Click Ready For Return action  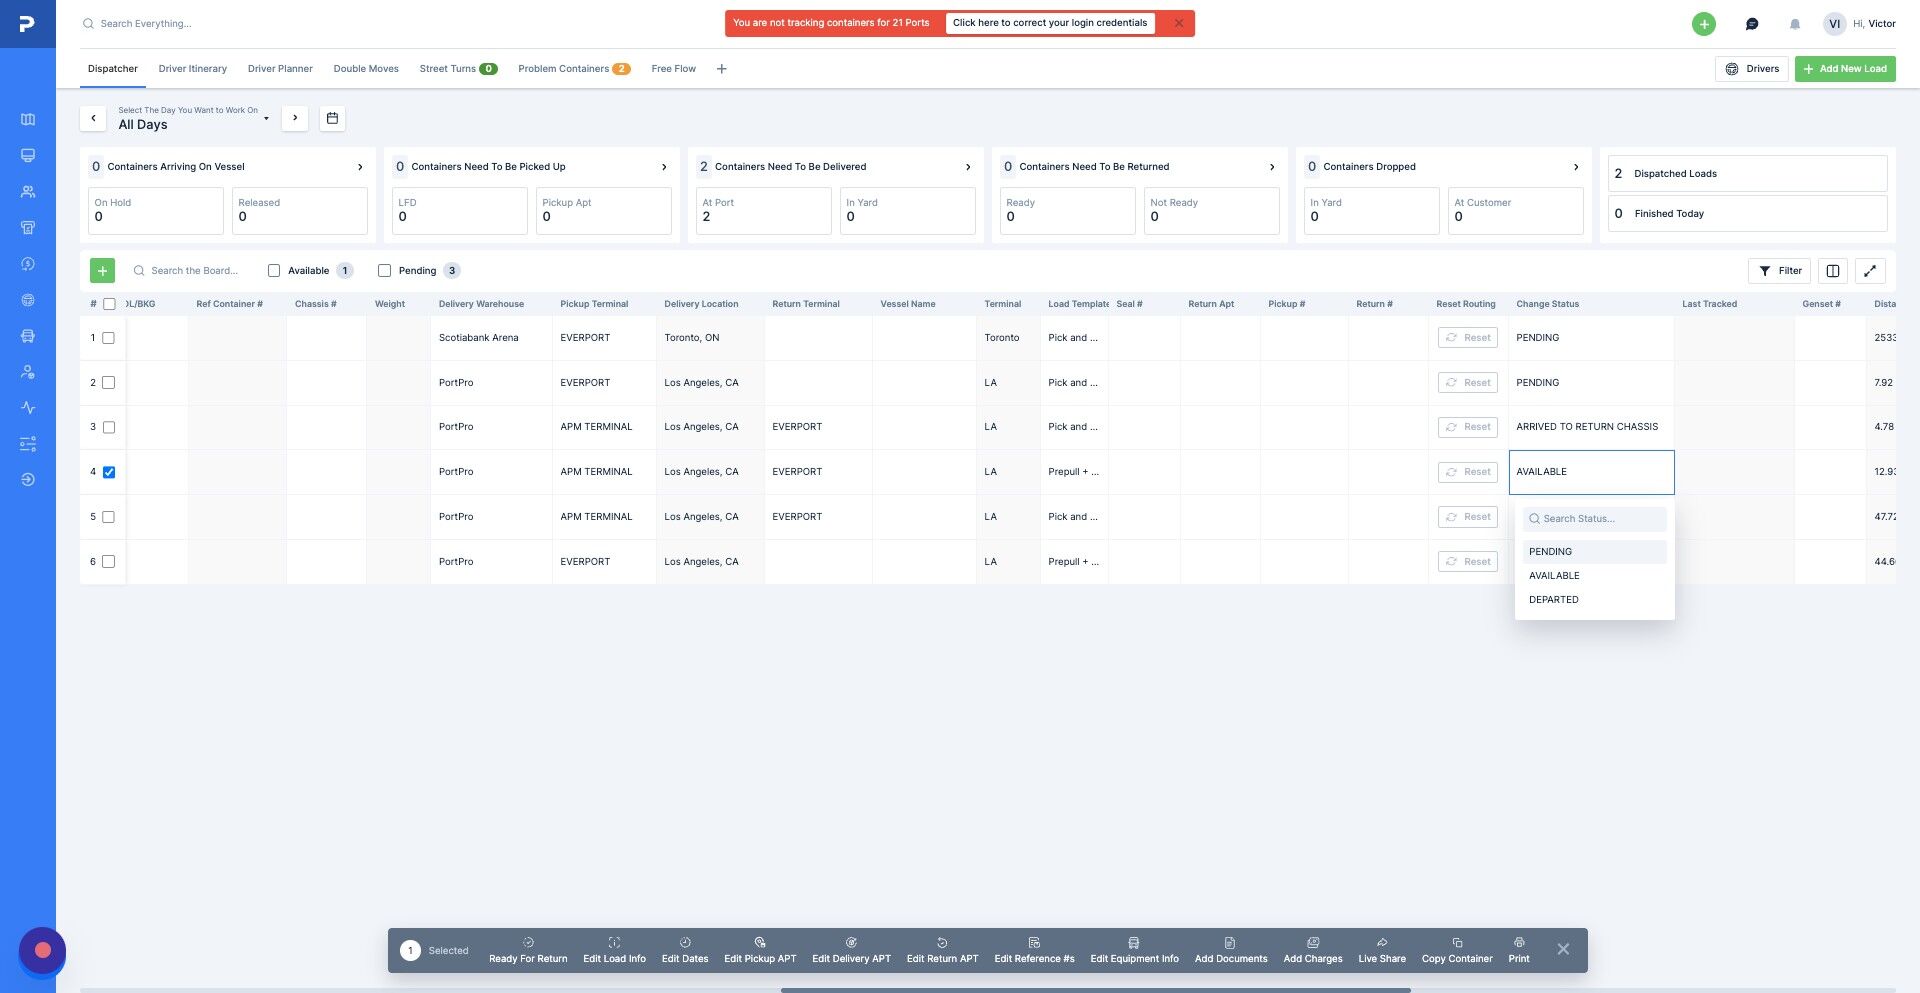[528, 950]
